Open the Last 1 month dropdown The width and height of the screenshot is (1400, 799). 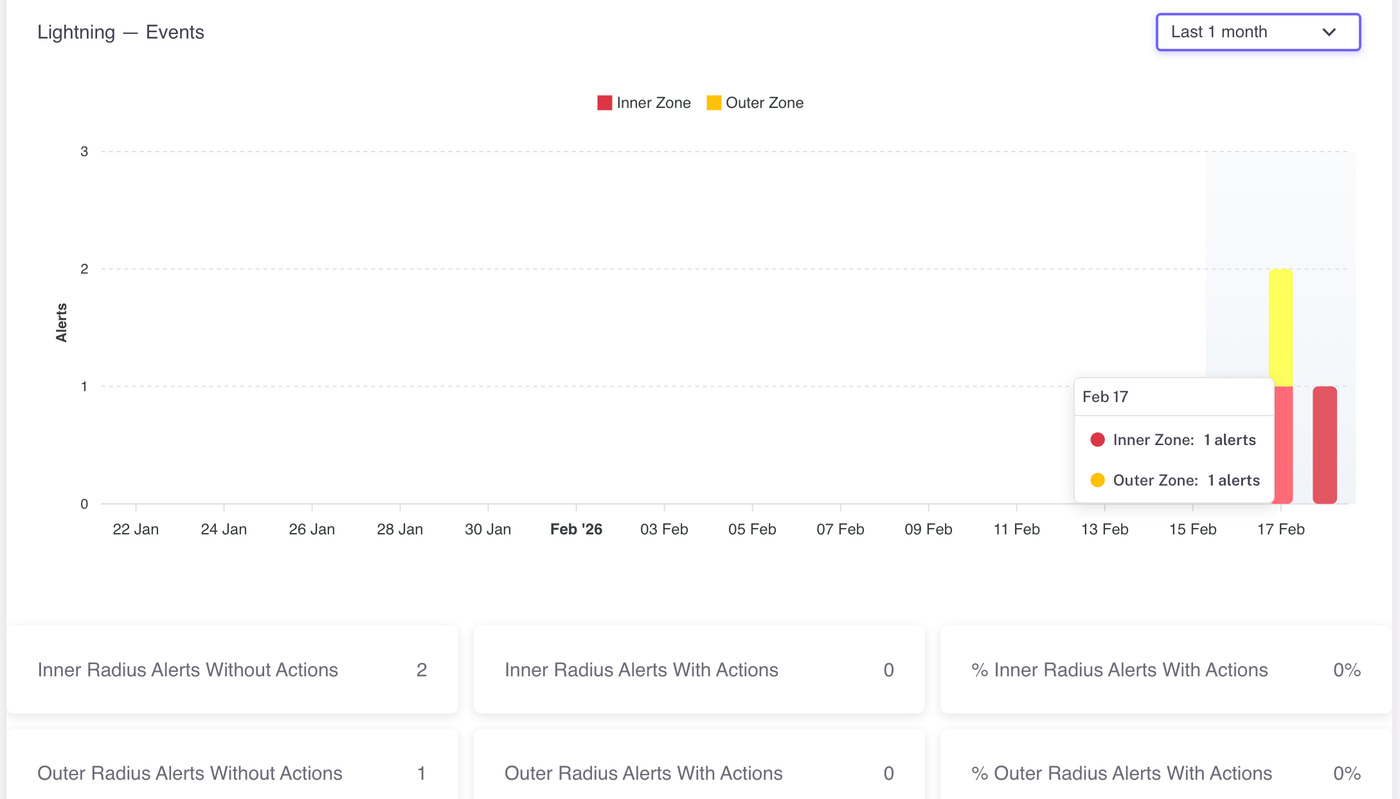1257,32
